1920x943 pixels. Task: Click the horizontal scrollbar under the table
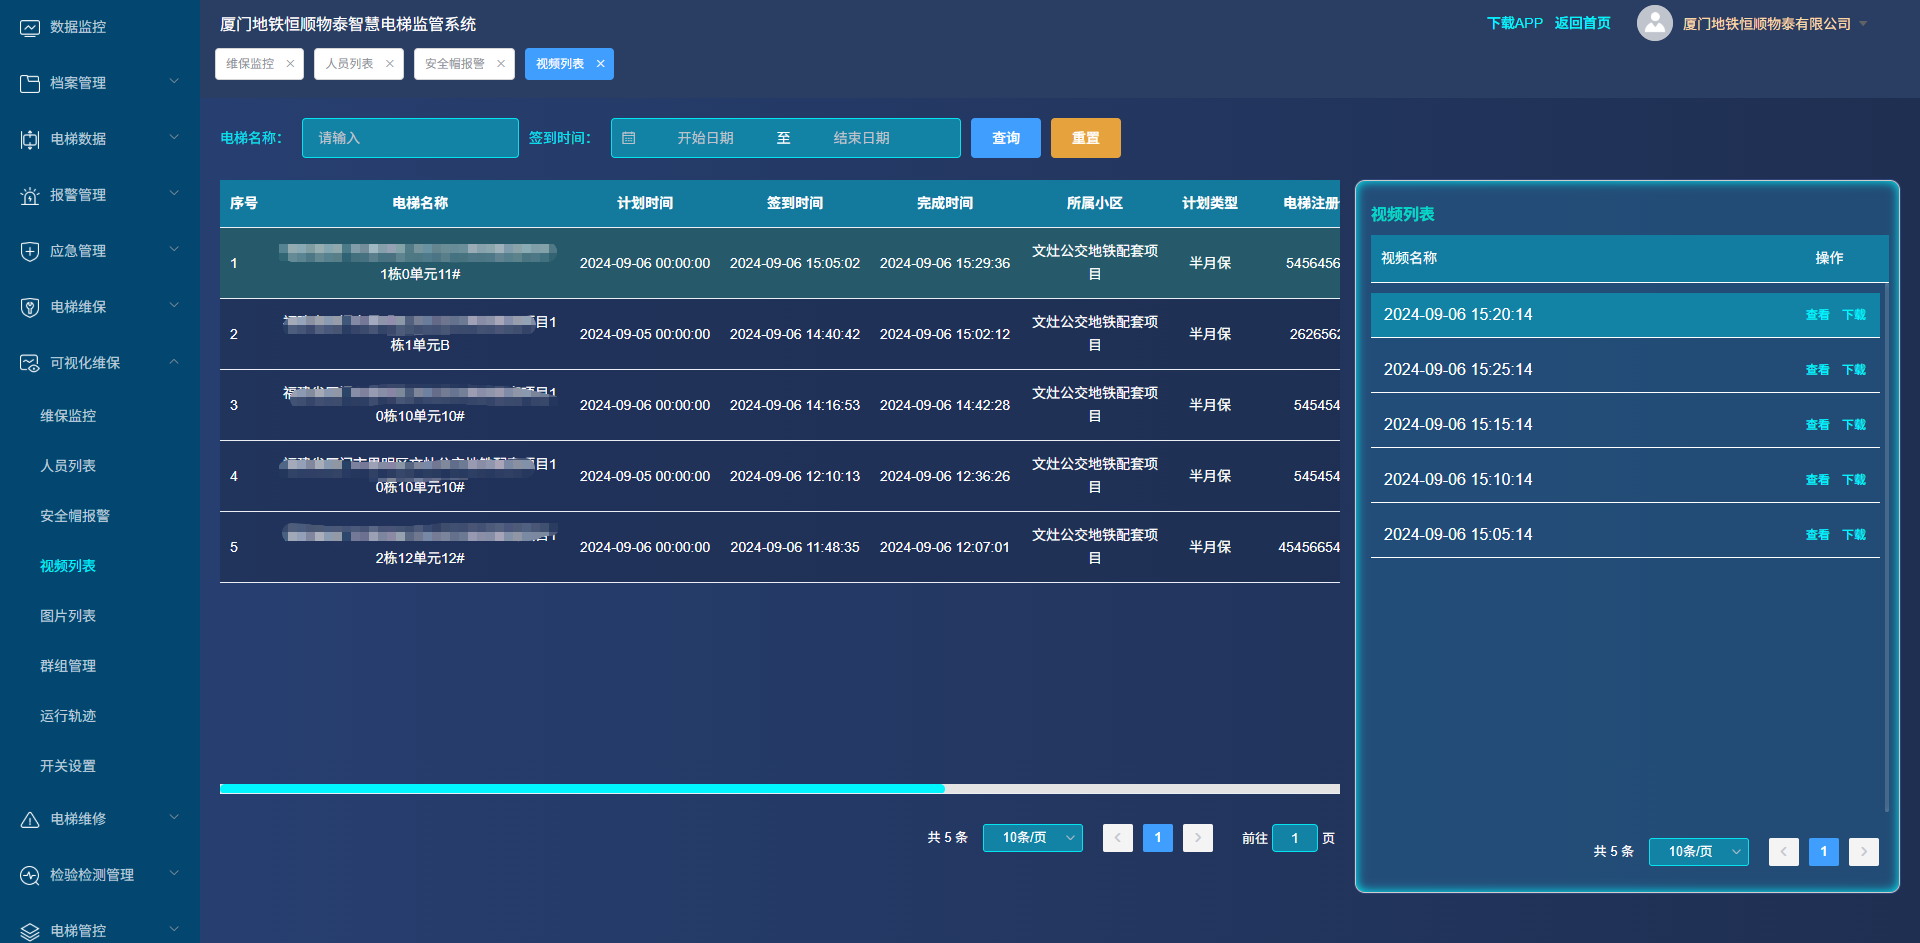pyautogui.click(x=582, y=789)
